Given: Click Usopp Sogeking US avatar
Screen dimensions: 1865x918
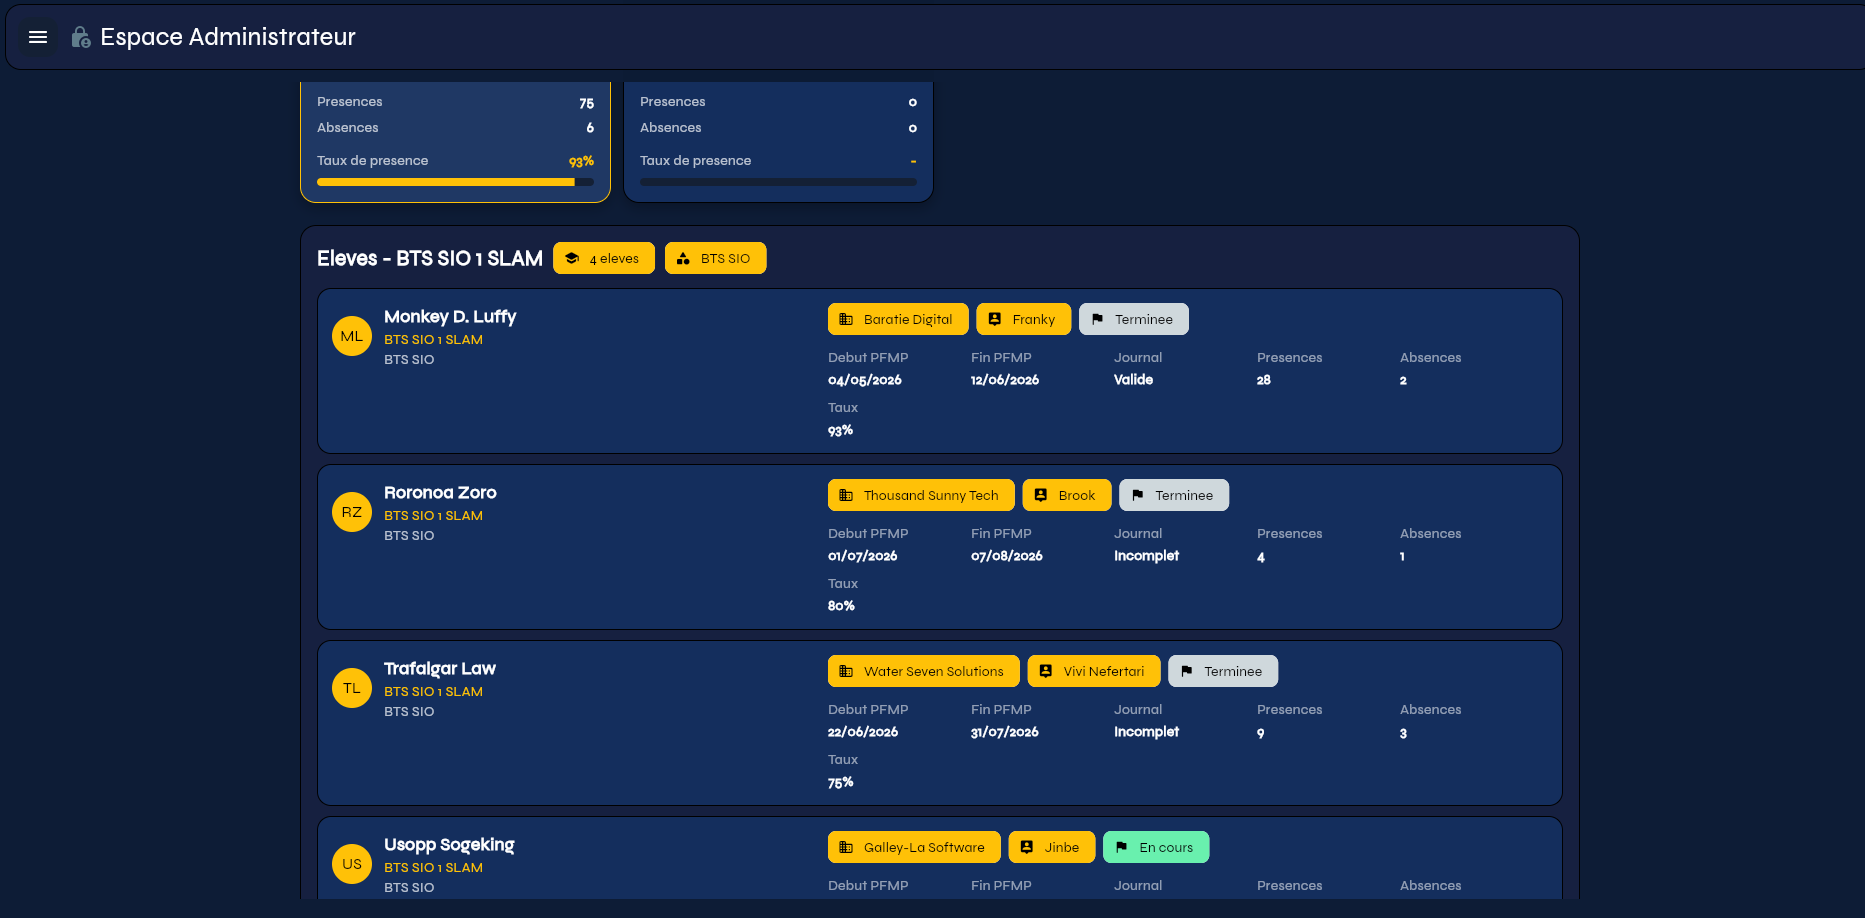Looking at the screenshot, I should (x=352, y=864).
